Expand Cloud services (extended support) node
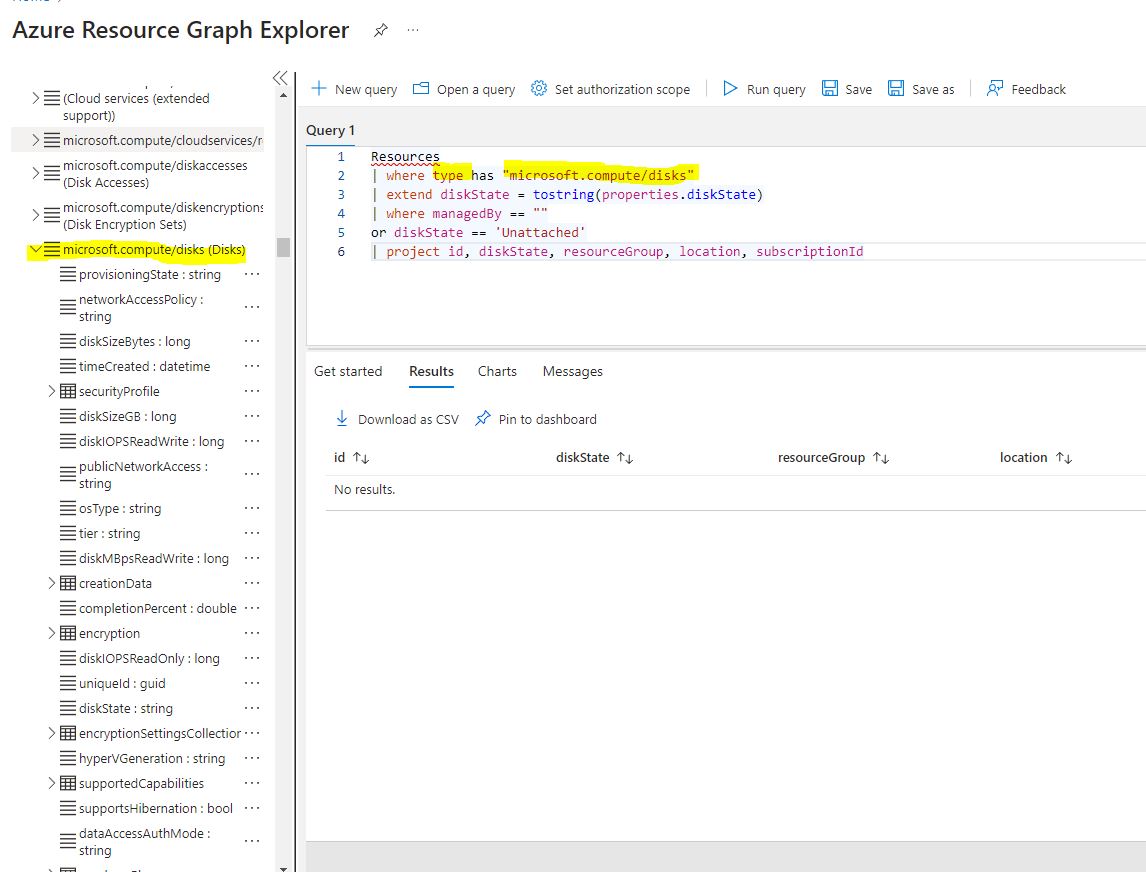The height and width of the screenshot is (872, 1146). pyautogui.click(x=35, y=97)
